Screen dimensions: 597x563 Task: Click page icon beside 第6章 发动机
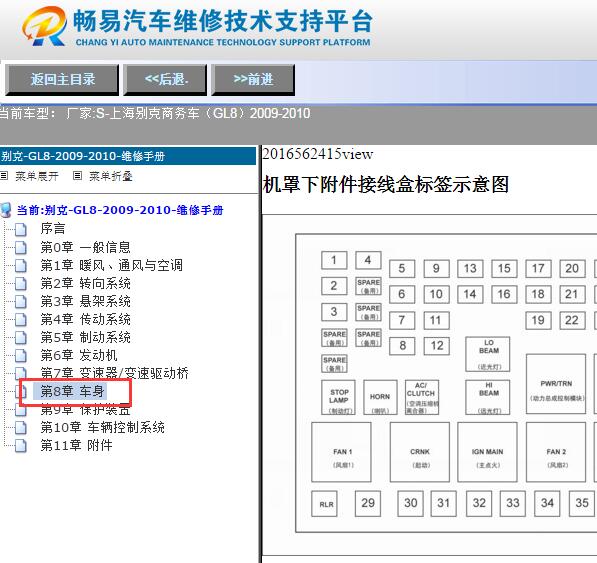point(21,356)
